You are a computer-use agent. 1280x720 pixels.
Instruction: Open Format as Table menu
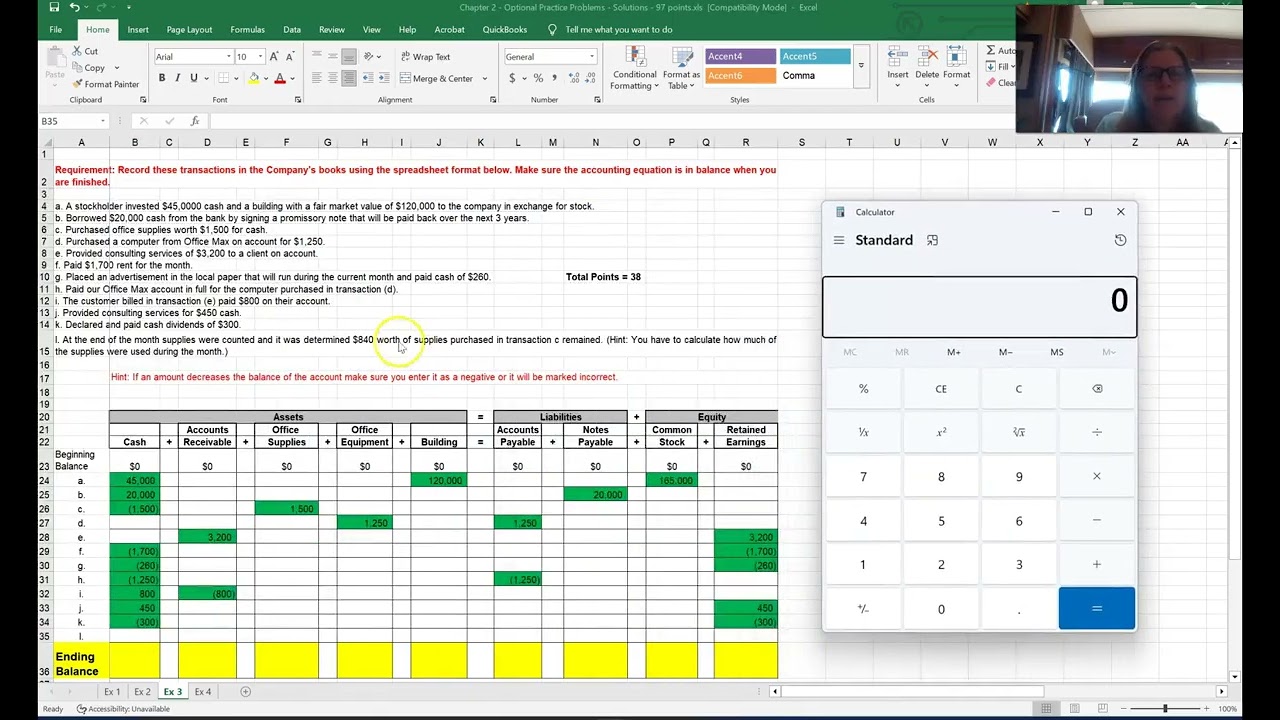[681, 68]
